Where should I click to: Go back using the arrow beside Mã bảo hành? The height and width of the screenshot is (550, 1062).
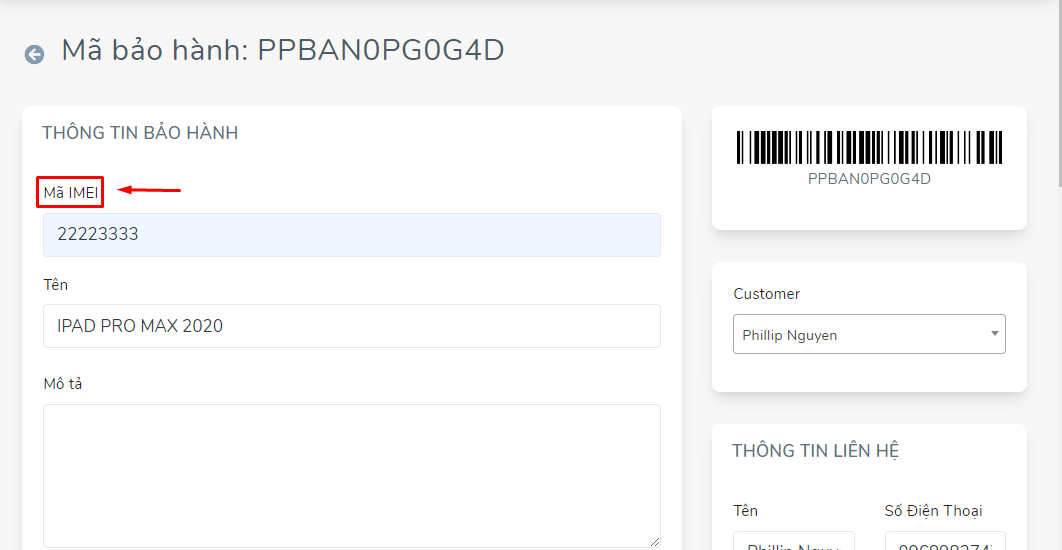[x=34, y=55]
